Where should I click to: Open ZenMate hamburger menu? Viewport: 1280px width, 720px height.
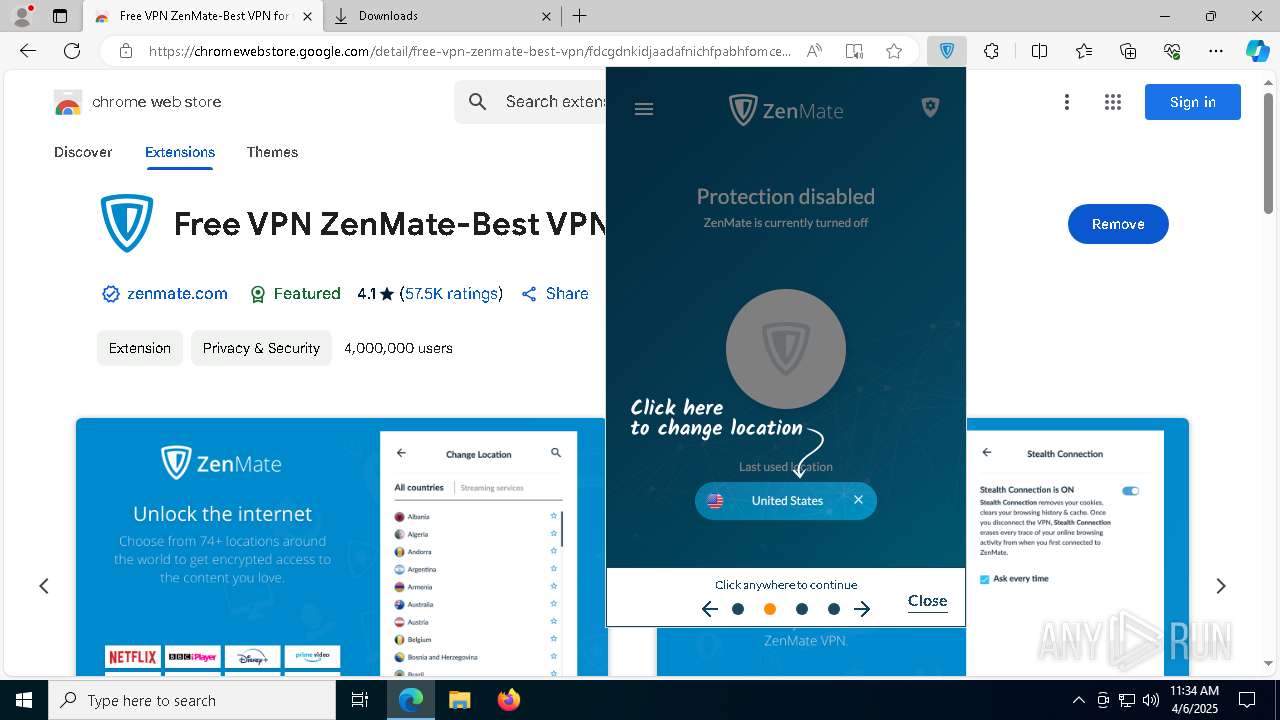pos(644,109)
